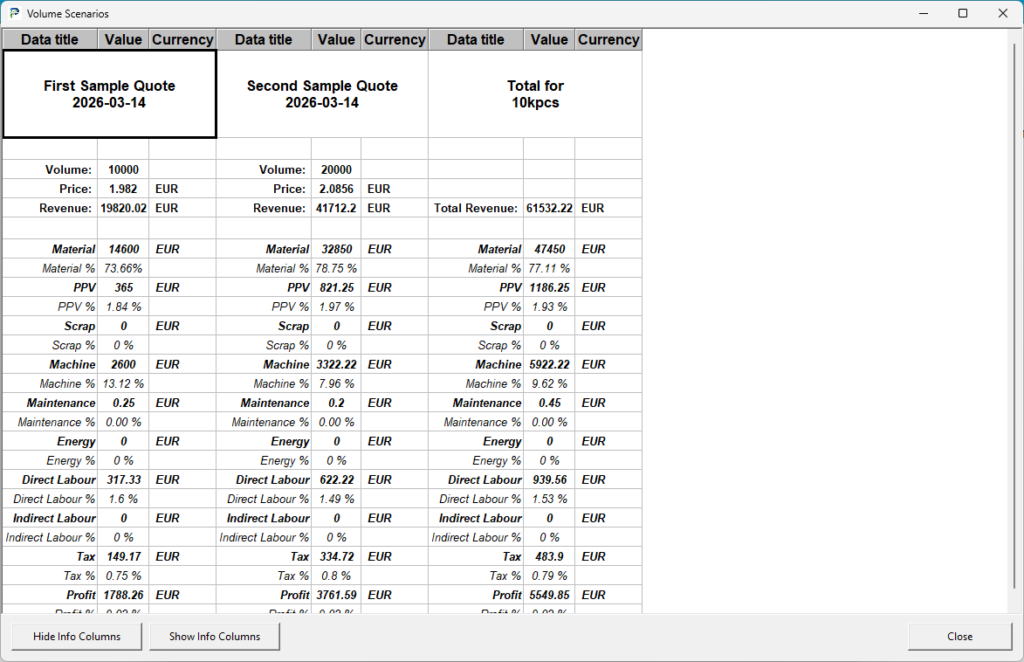Image resolution: width=1024 pixels, height=662 pixels.
Task: Select the Material value 47450 cell
Action: [549, 249]
